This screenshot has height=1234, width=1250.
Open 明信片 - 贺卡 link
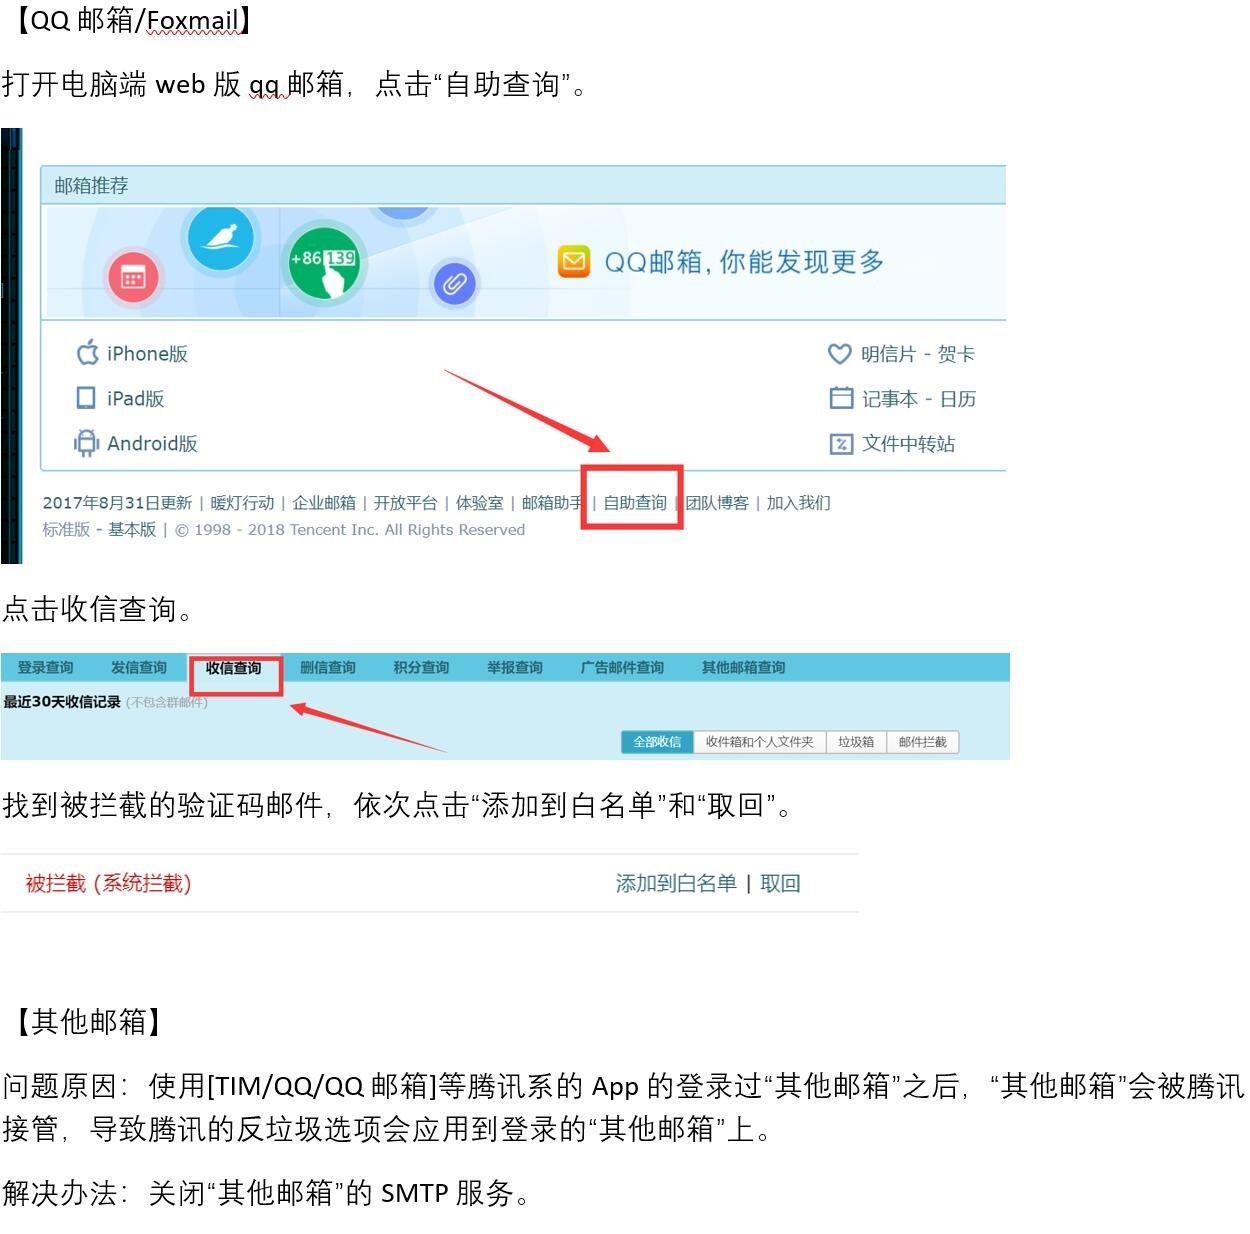(x=901, y=354)
